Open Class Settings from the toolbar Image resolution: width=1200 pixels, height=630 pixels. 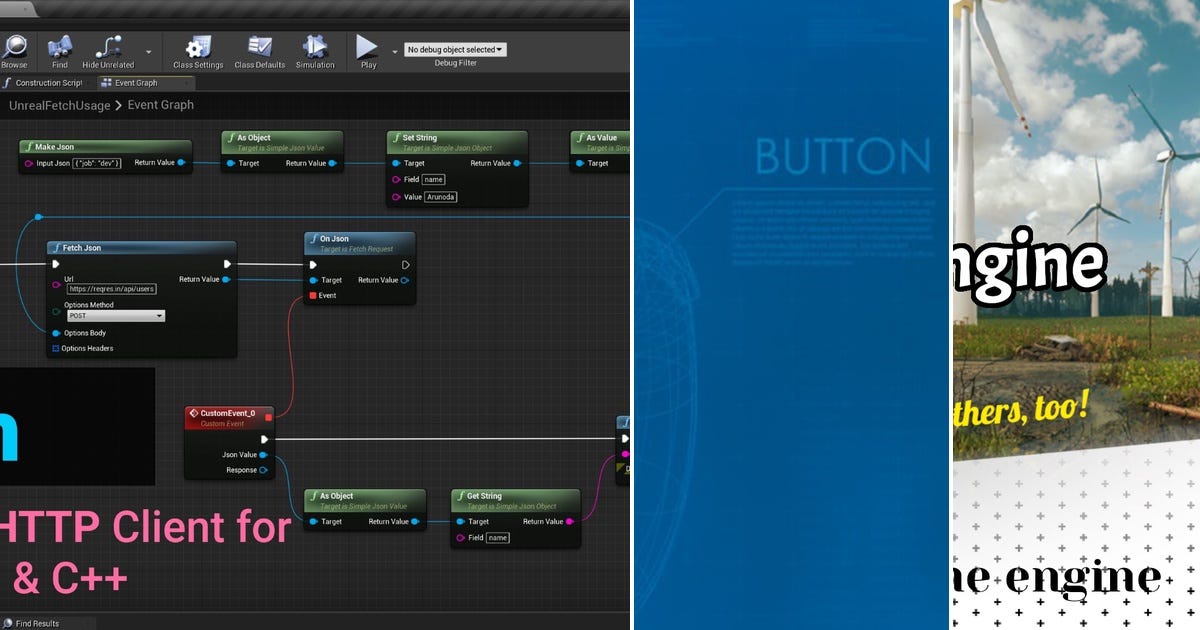pos(196,45)
